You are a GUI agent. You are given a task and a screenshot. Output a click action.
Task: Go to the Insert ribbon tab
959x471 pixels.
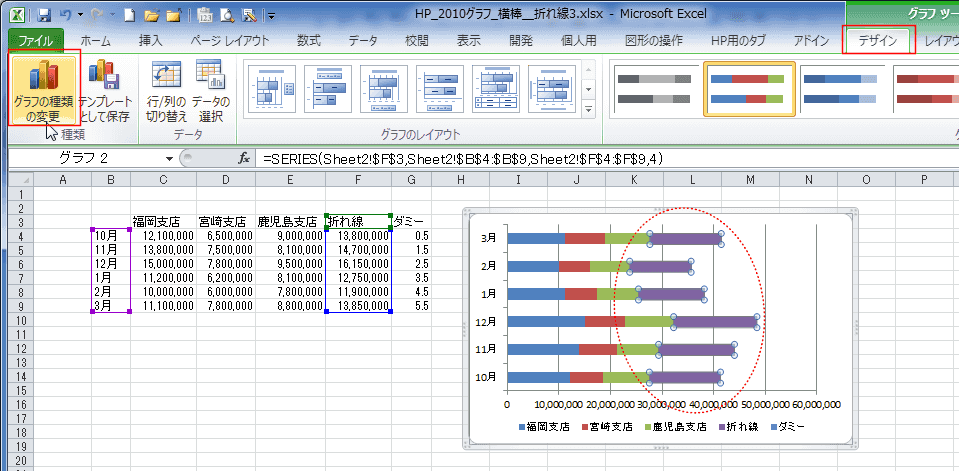coord(150,41)
